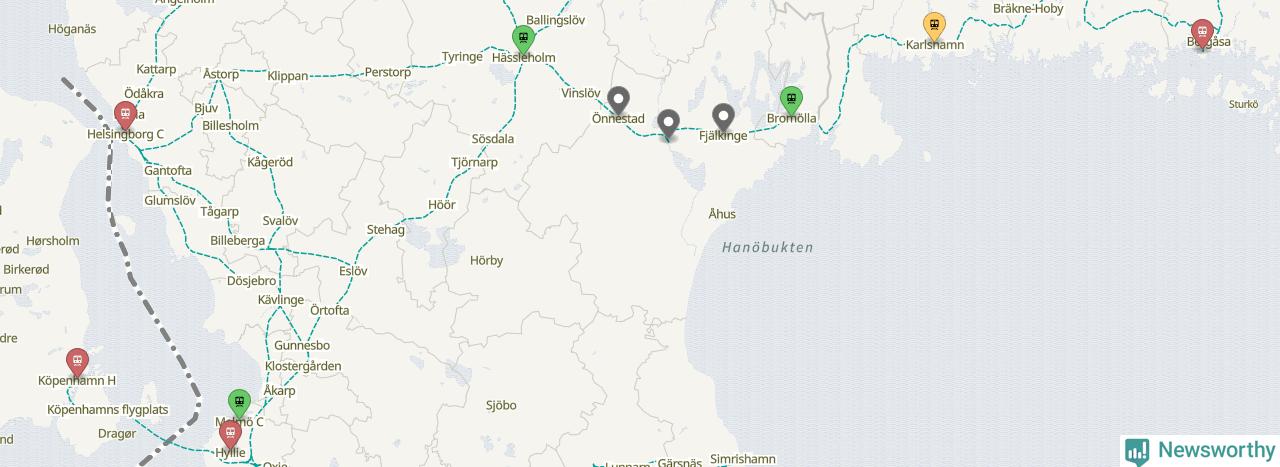Screen dimensions: 1280x467
Task: Click the Hanöbukten bay label
Action: [767, 247]
